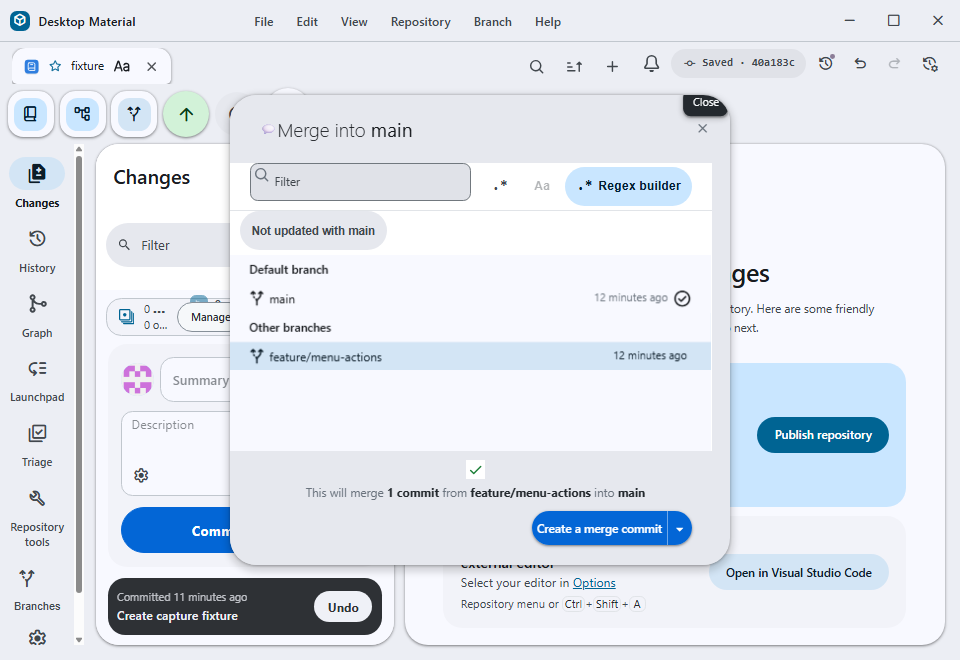This screenshot has height=660, width=960.
Task: Click the undo arrow in top toolbar
Action: coord(860,63)
